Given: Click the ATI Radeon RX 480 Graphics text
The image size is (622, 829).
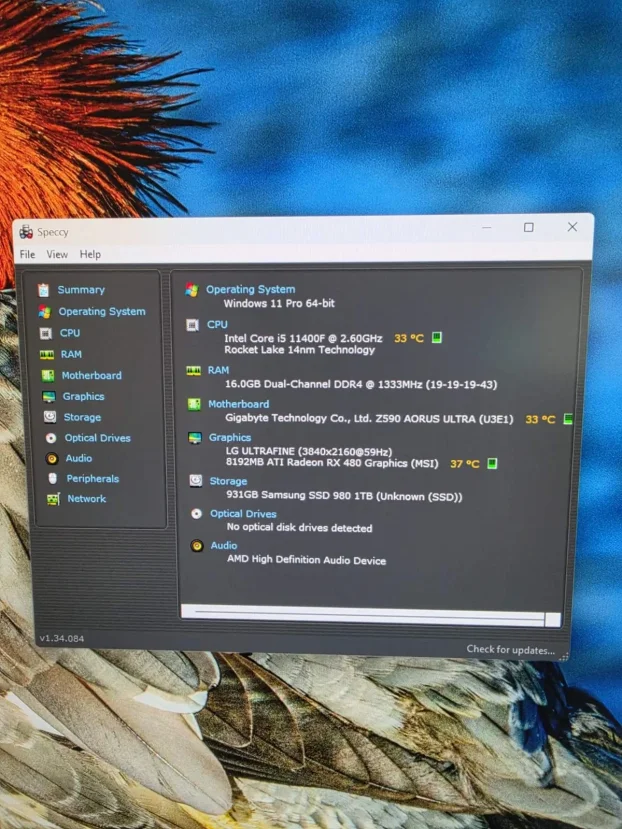Looking at the screenshot, I should point(332,463).
